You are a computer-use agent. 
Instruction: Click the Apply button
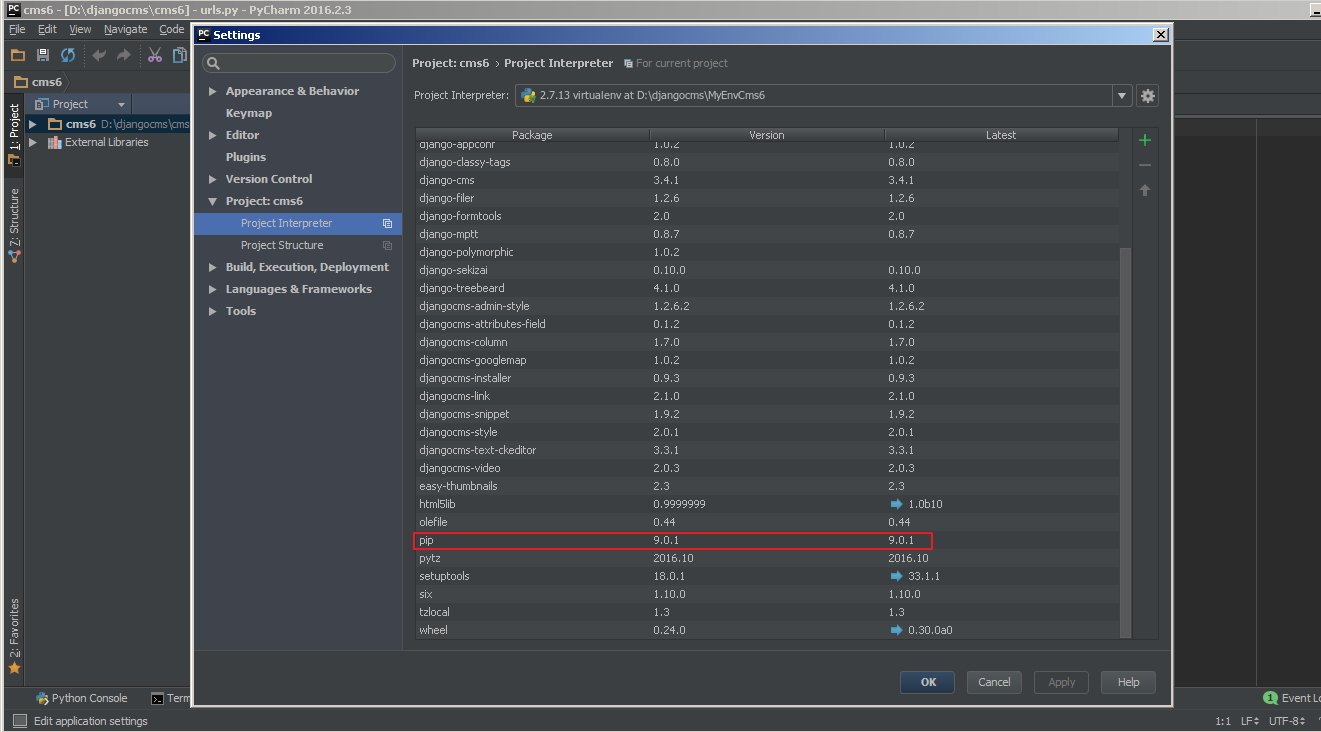point(1061,682)
